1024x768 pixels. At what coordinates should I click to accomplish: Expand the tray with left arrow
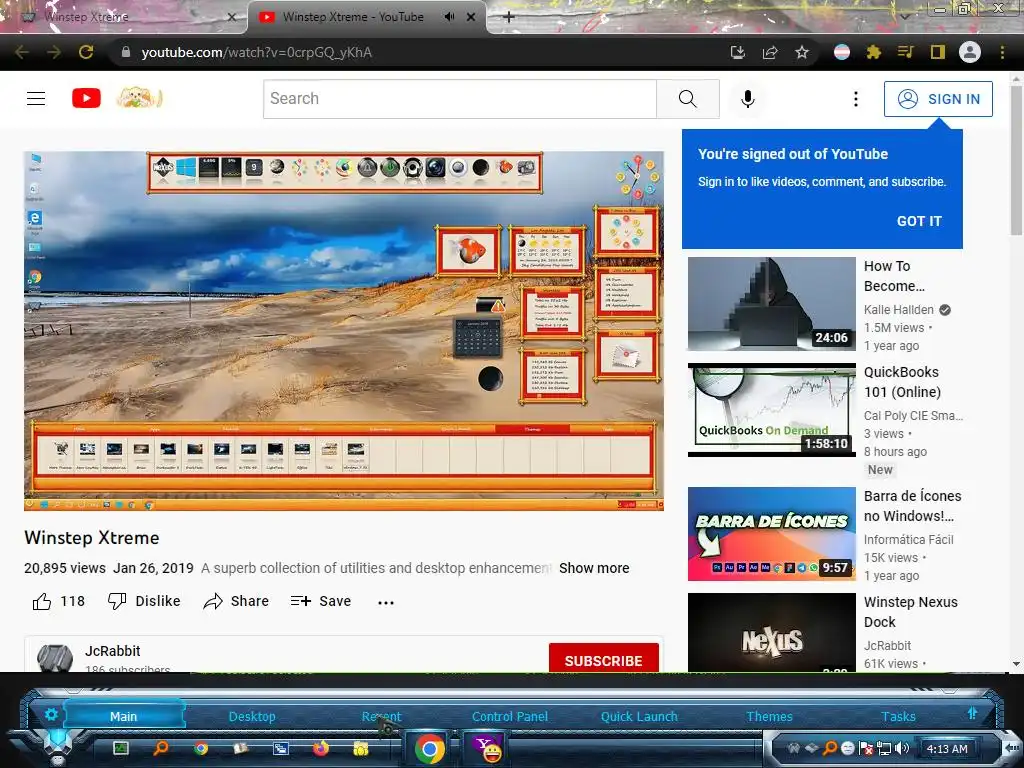(x=1011, y=748)
